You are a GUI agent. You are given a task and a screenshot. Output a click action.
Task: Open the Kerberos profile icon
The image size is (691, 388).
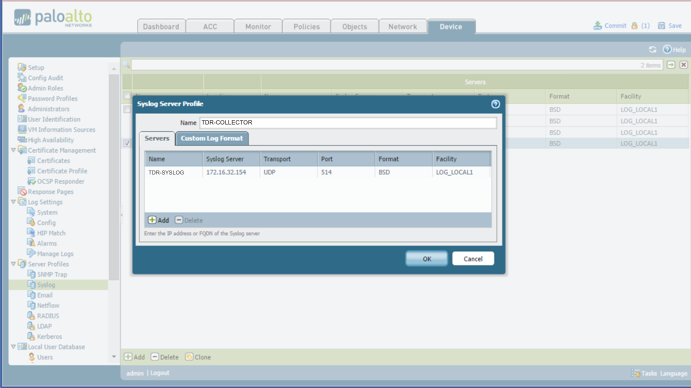click(31, 336)
